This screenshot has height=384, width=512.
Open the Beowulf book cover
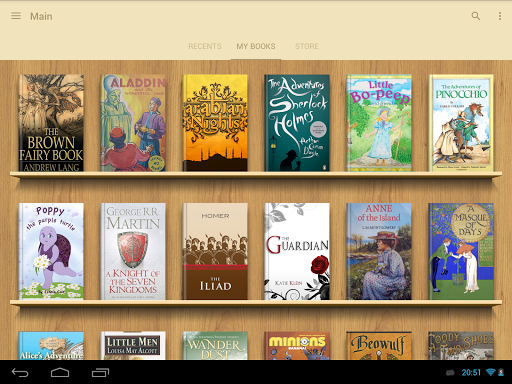[x=379, y=346]
